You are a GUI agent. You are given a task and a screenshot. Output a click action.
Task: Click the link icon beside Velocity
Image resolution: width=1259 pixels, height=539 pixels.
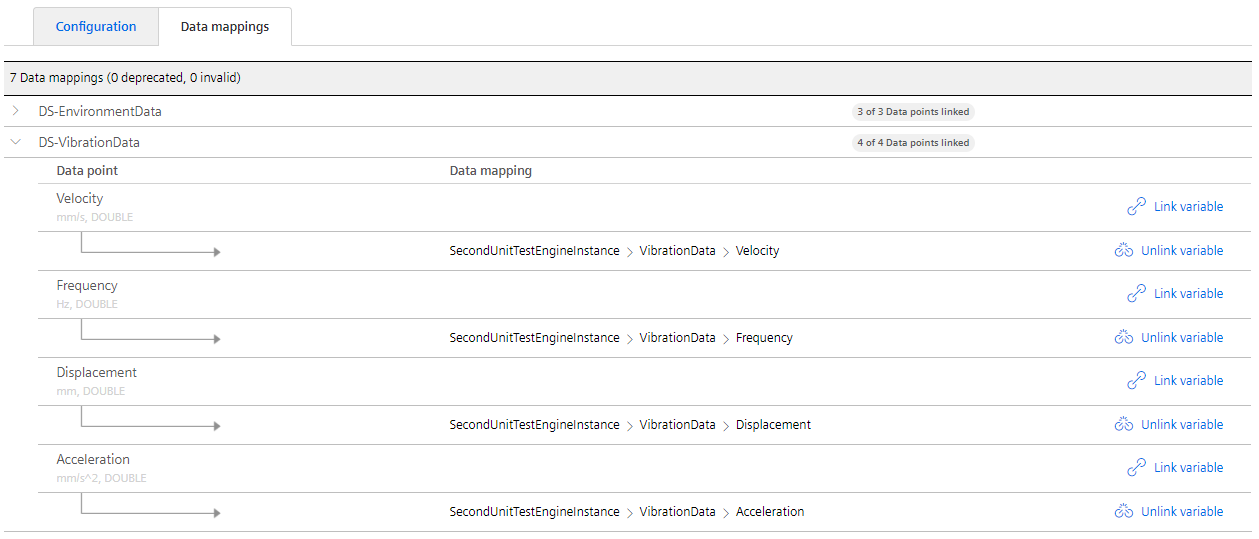[x=1136, y=207]
